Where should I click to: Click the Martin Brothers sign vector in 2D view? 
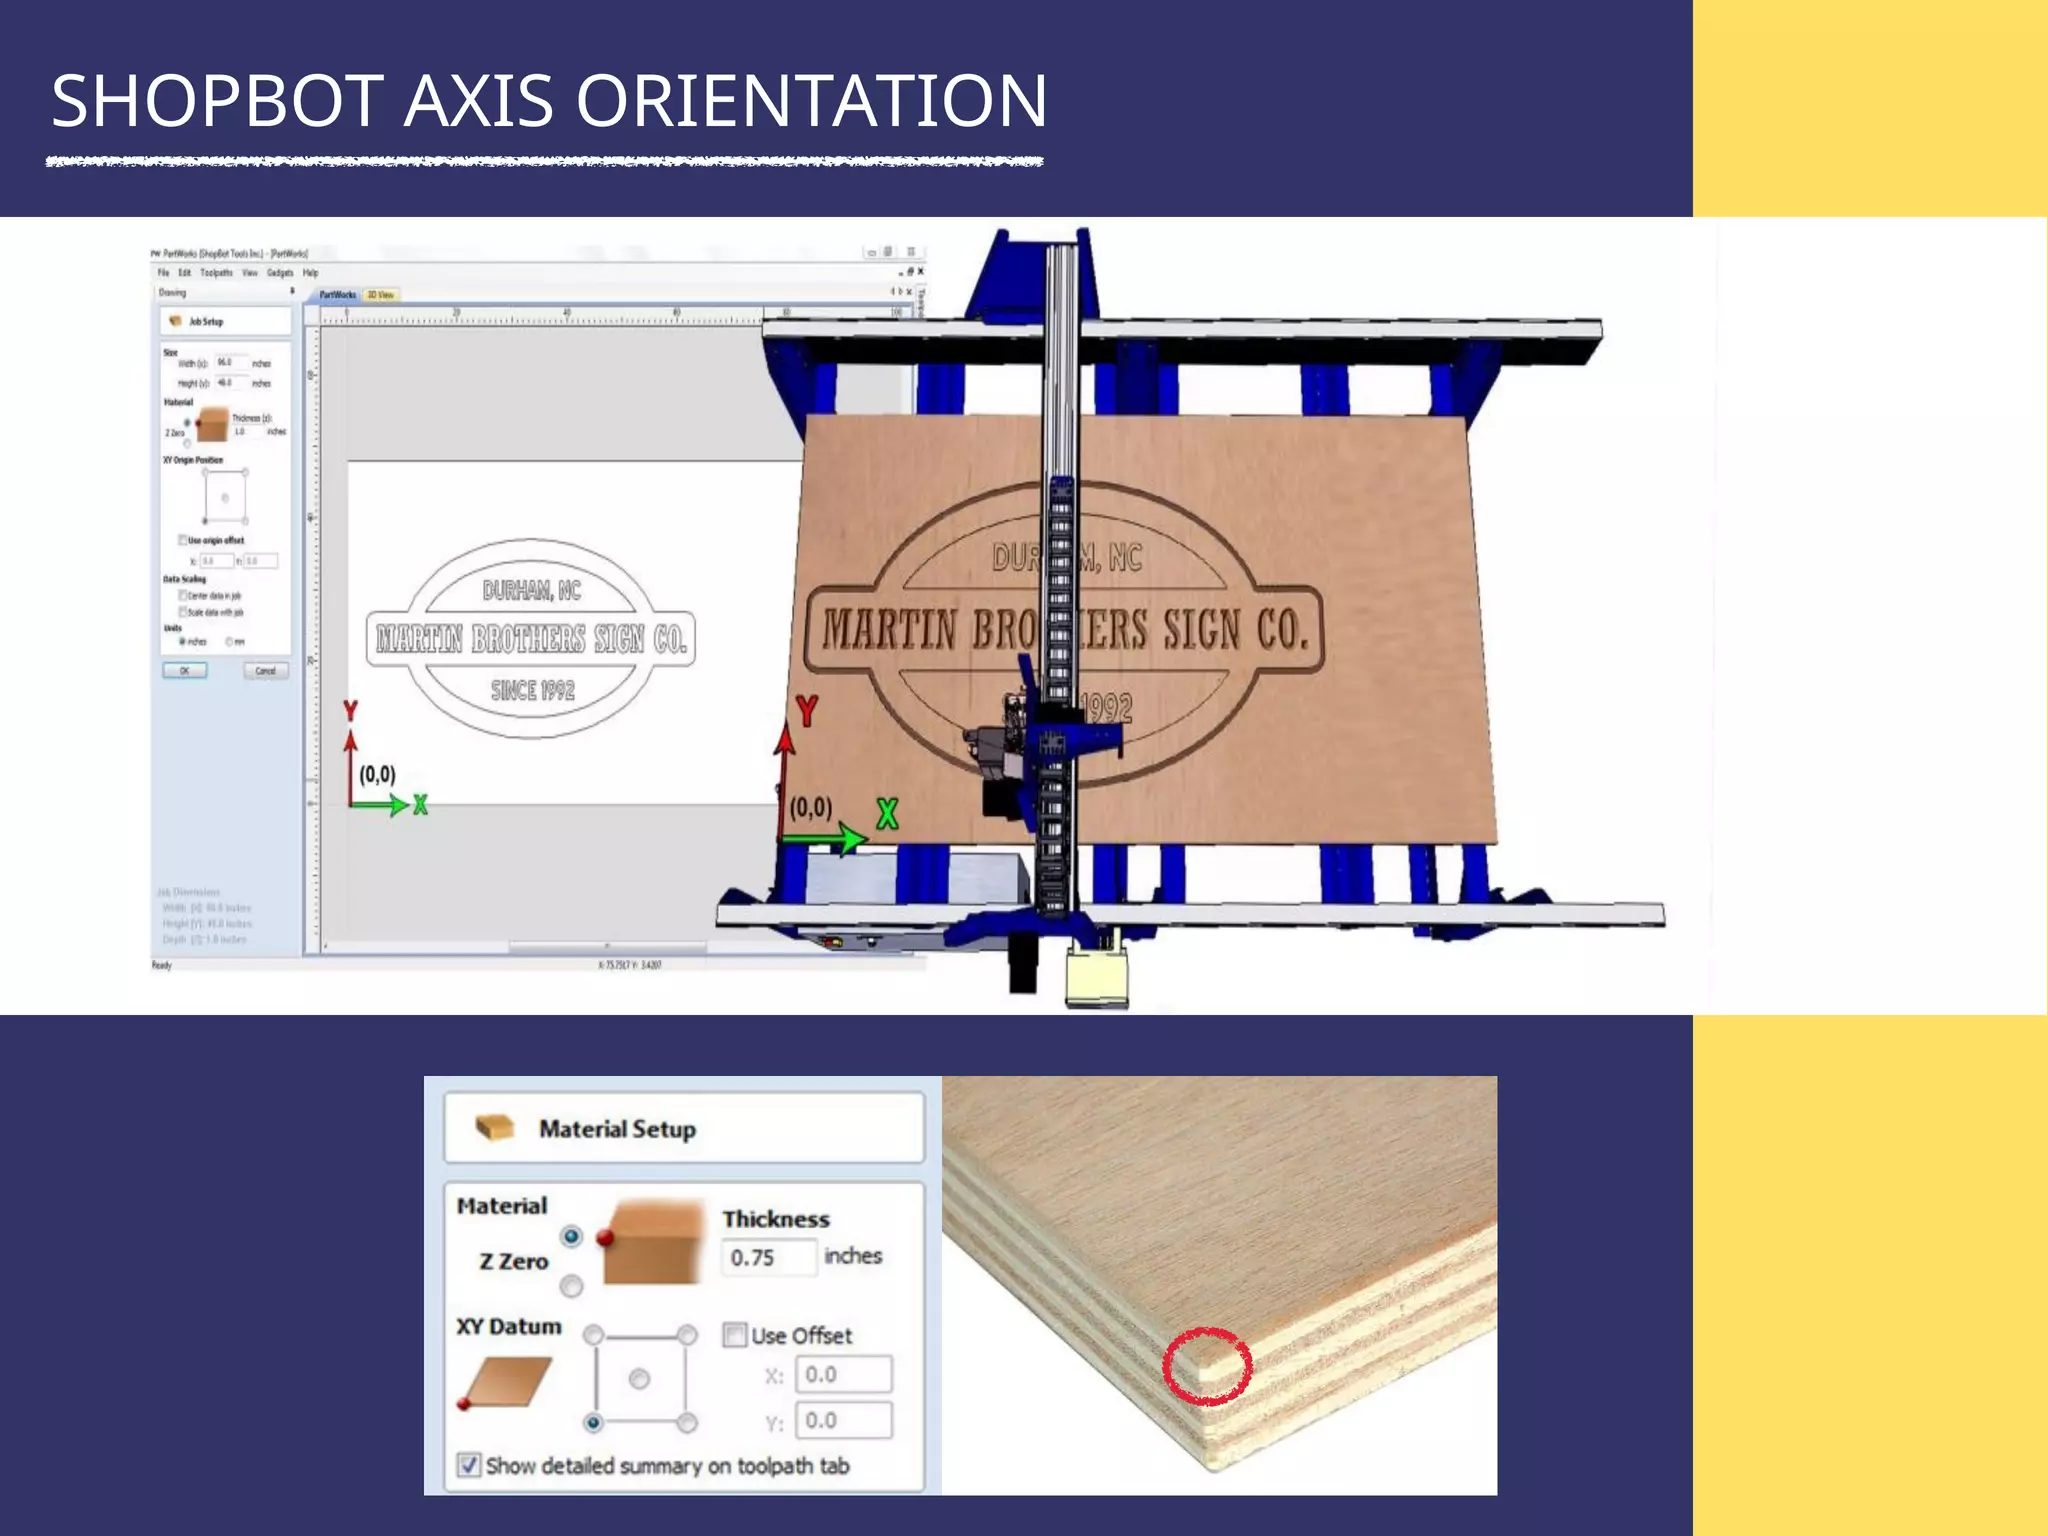531,639
